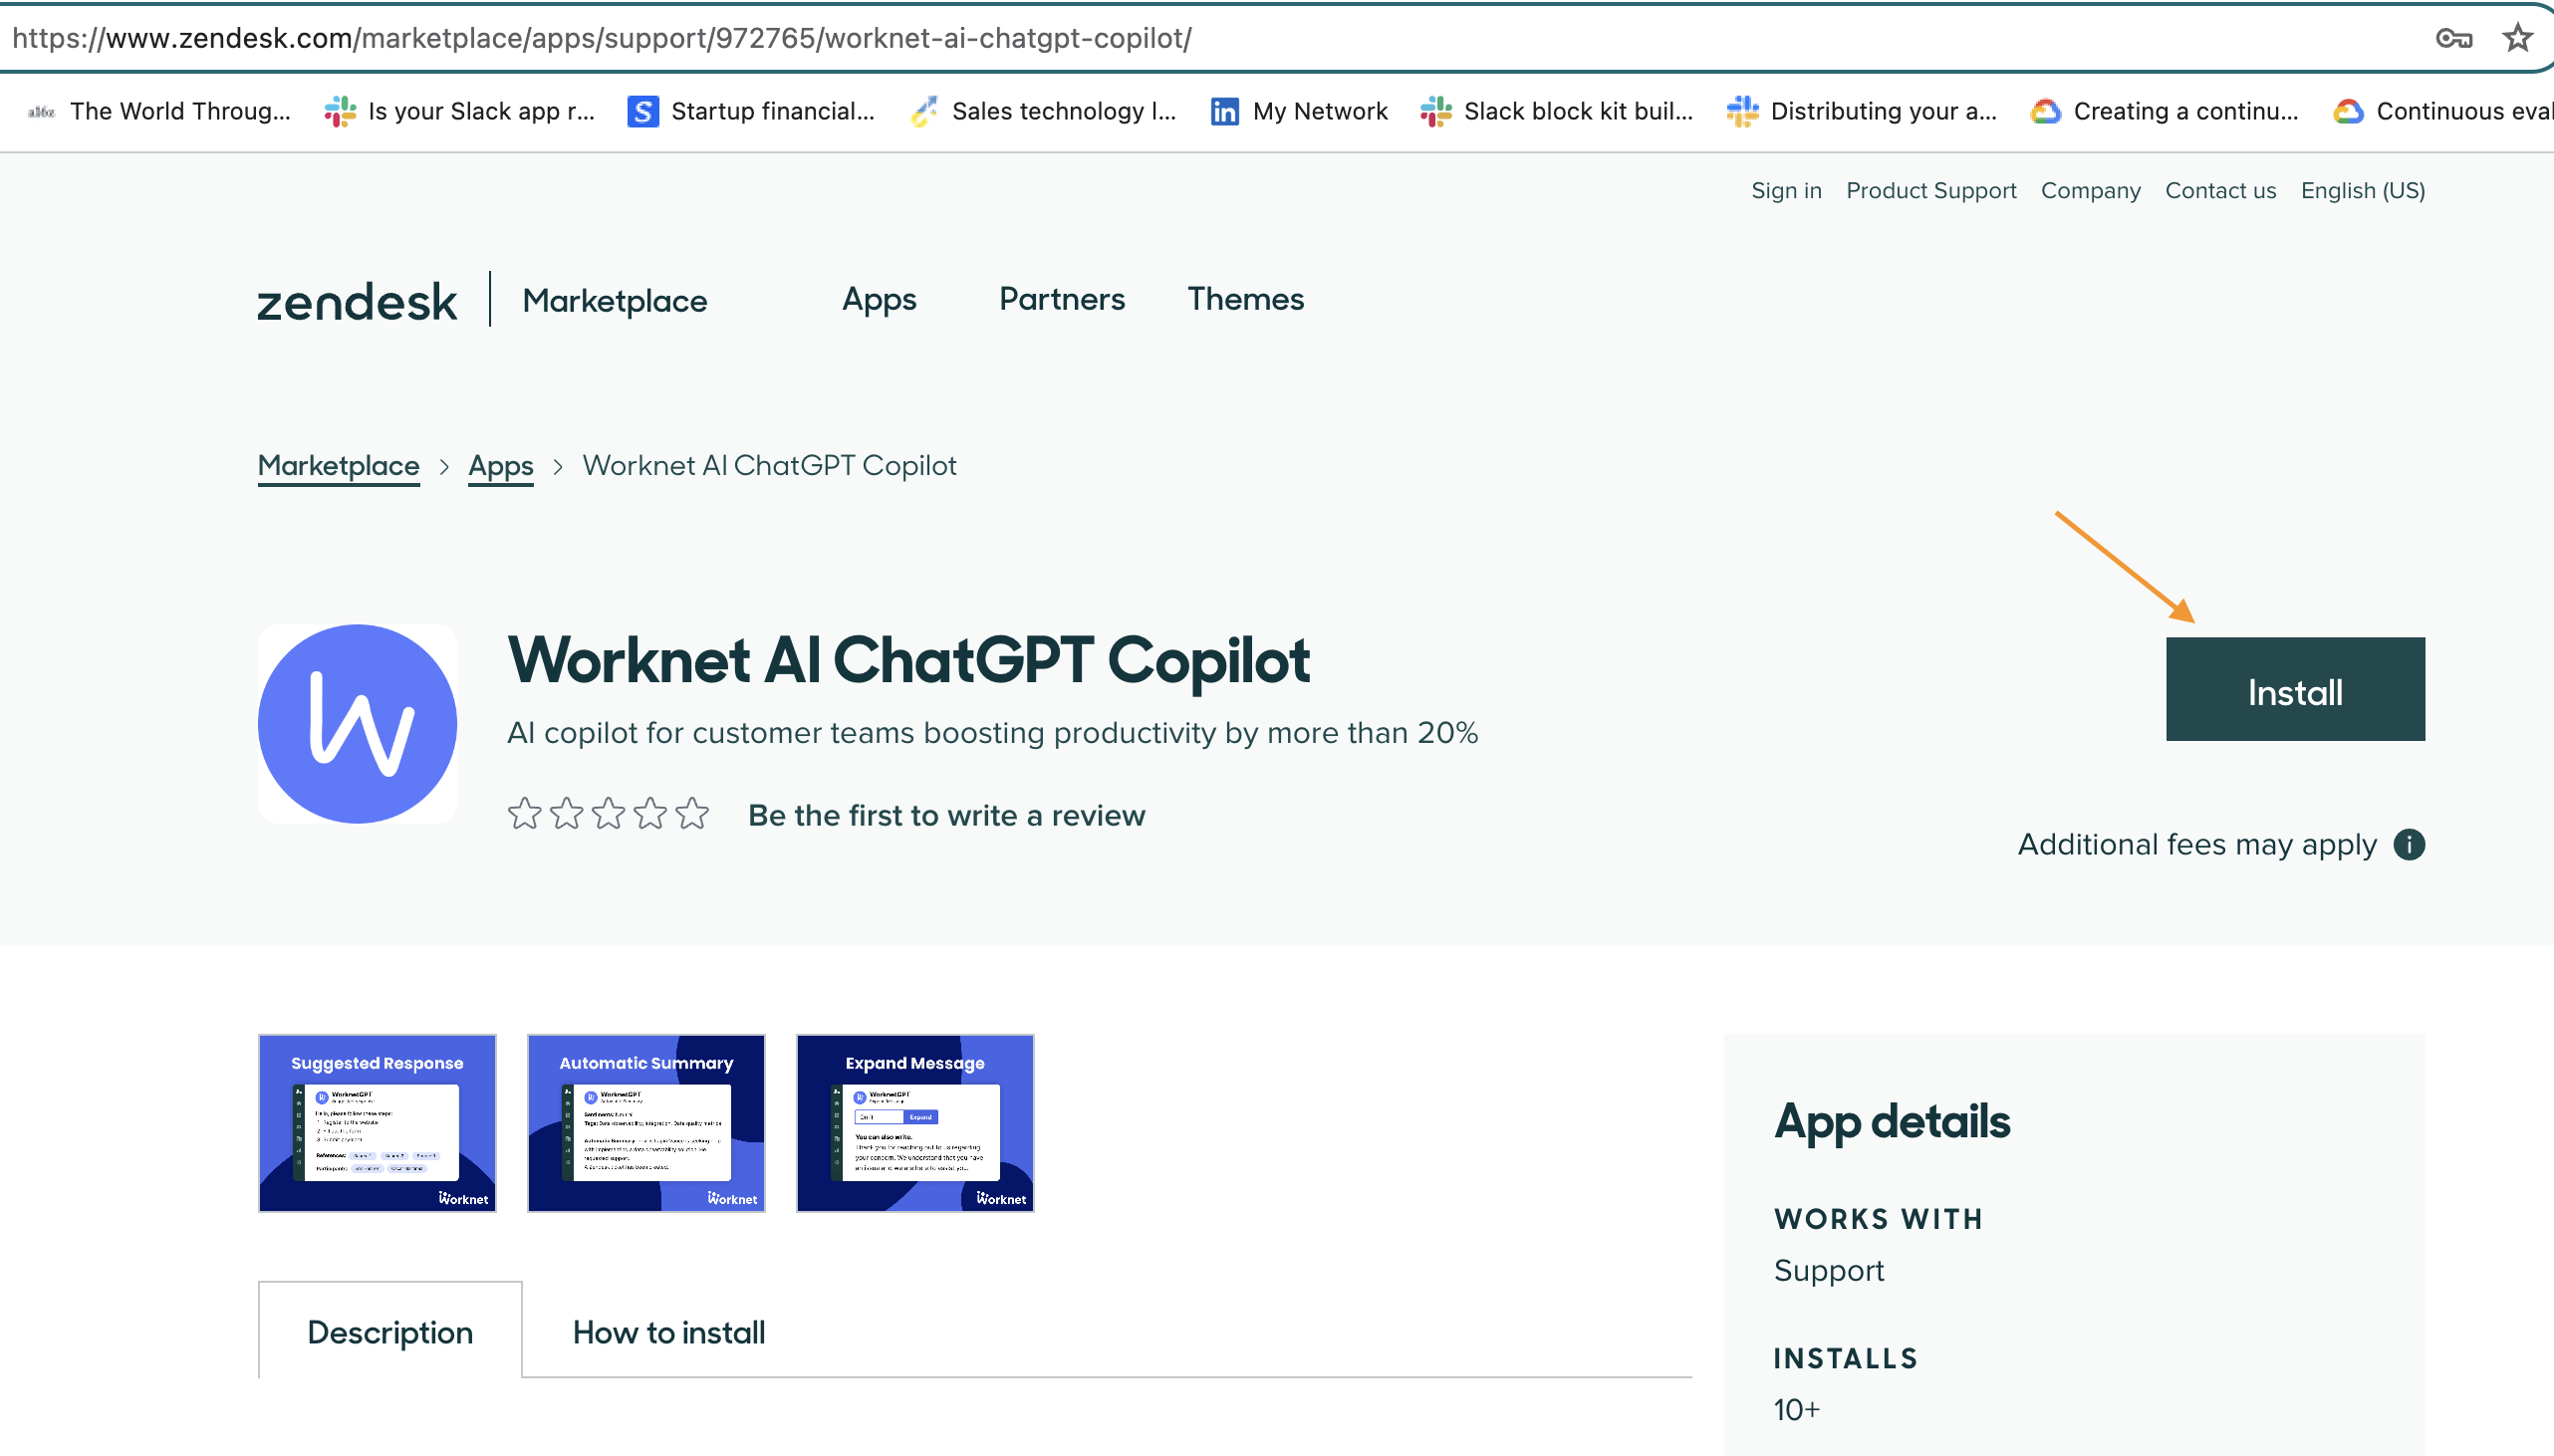The height and width of the screenshot is (1456, 2554).
Task: Open the Distributing your app bookmark
Action: point(1862,111)
